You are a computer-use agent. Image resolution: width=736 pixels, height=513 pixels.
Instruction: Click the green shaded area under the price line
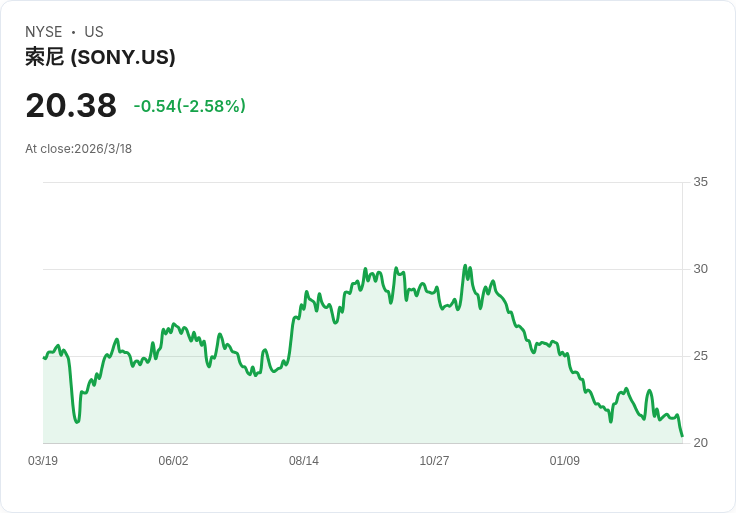400,380
